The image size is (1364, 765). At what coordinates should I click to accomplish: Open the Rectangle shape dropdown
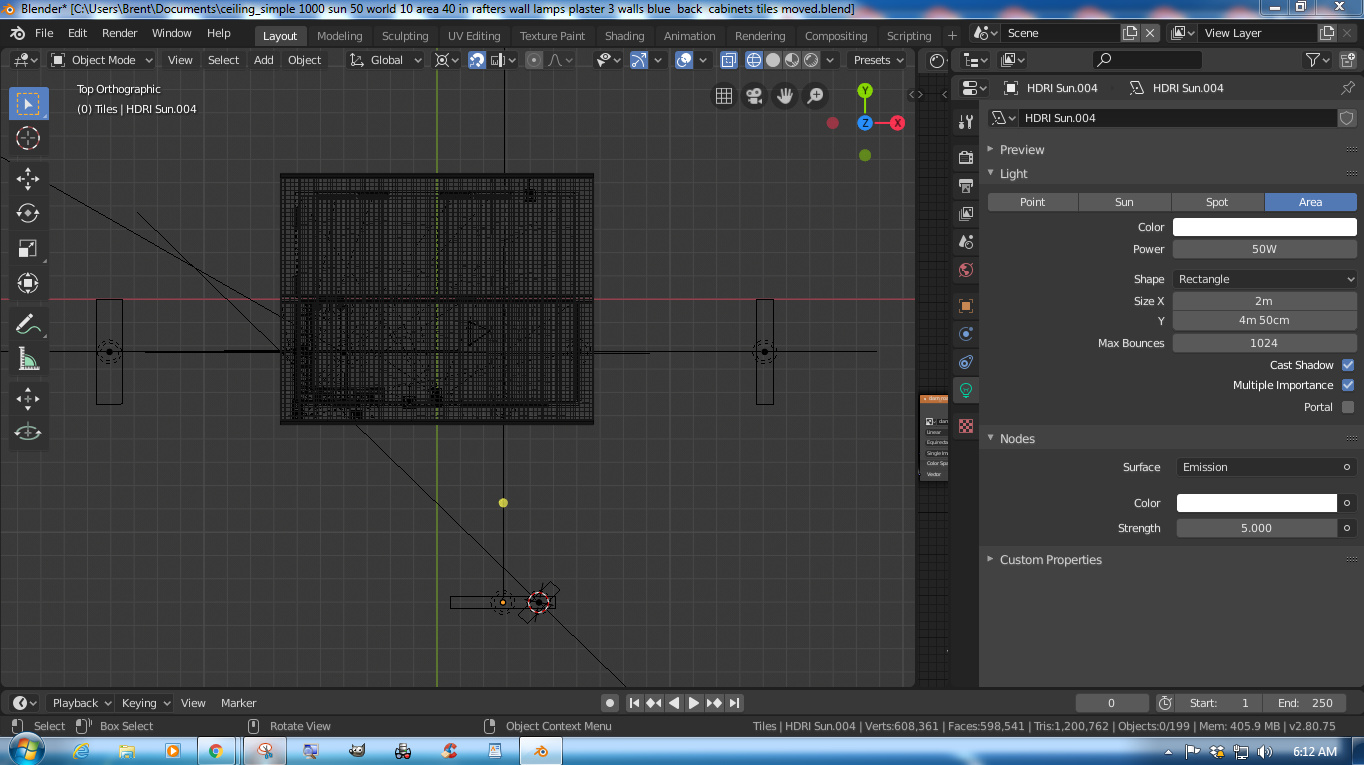(1265, 279)
